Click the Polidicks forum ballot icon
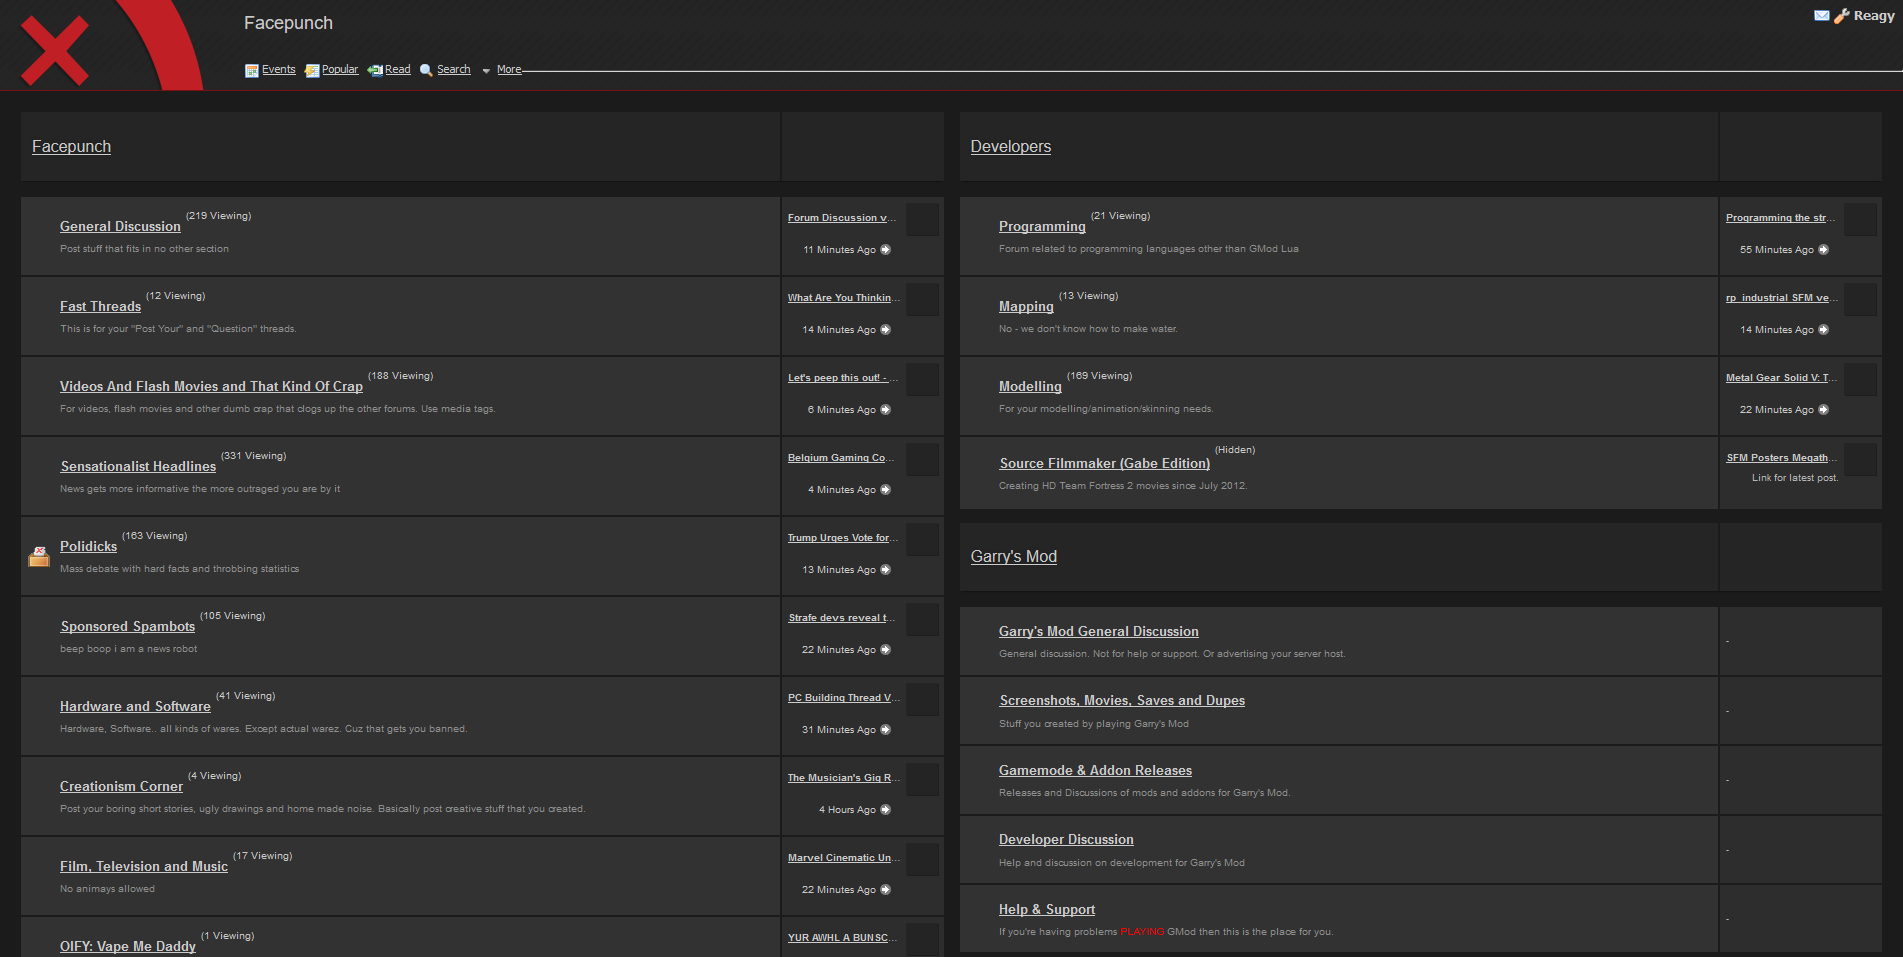1903x957 pixels. [x=39, y=557]
